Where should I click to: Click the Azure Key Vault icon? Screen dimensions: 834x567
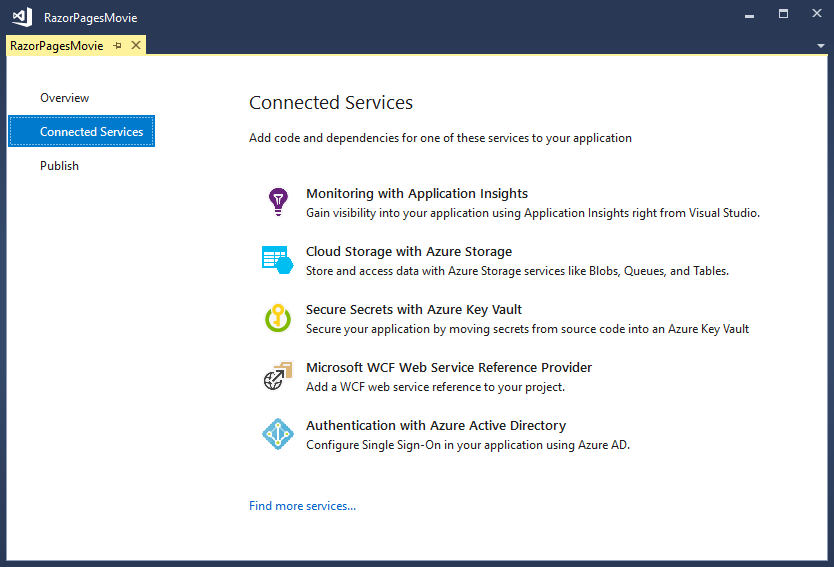[x=277, y=317]
